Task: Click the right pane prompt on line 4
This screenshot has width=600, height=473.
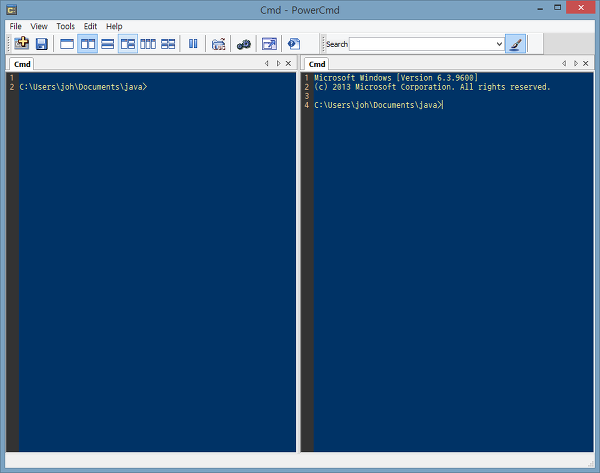Action: point(378,105)
